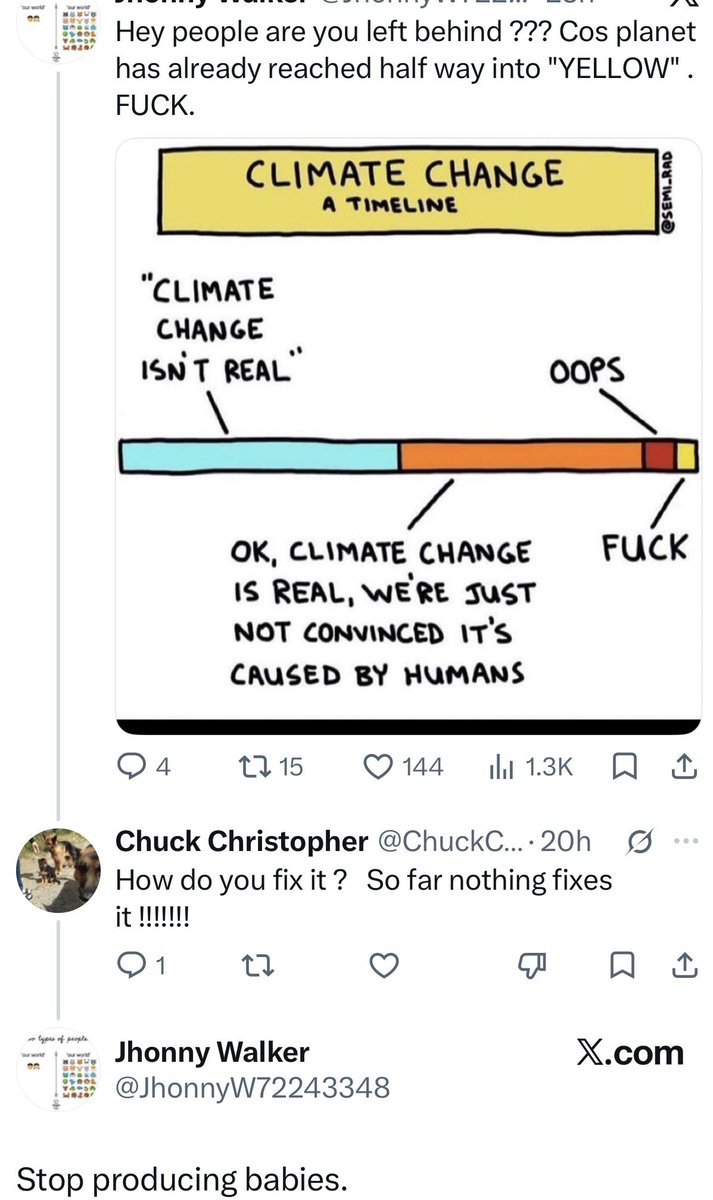
Task: Open the @JhonnyW72243348 handle
Action: click(x=253, y=1088)
